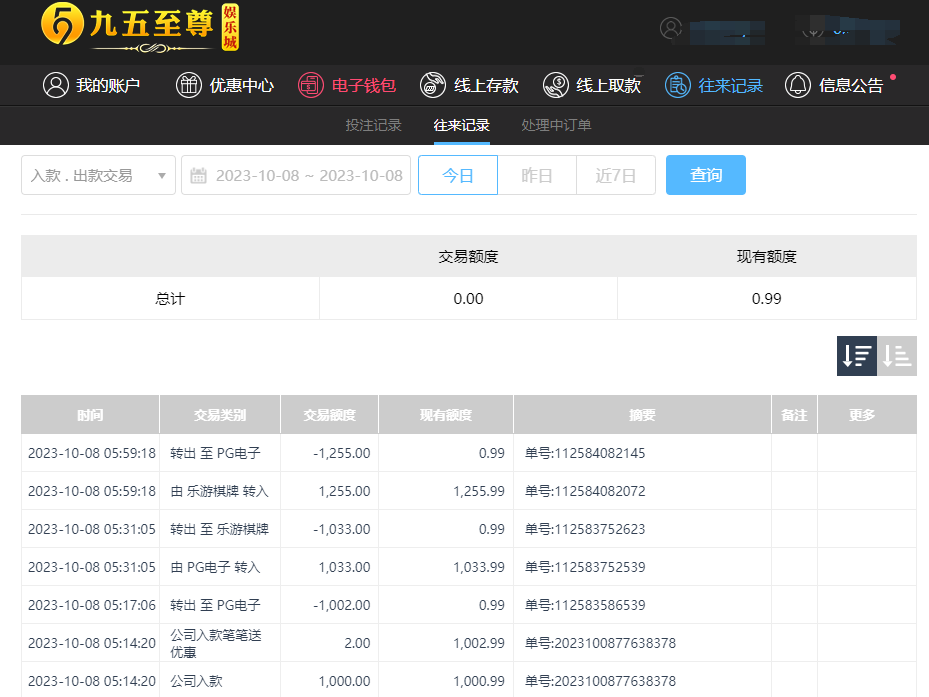Screen dimensions: 929x697
Task: Open 线上存款 deposit icon
Action: [x=433, y=85]
